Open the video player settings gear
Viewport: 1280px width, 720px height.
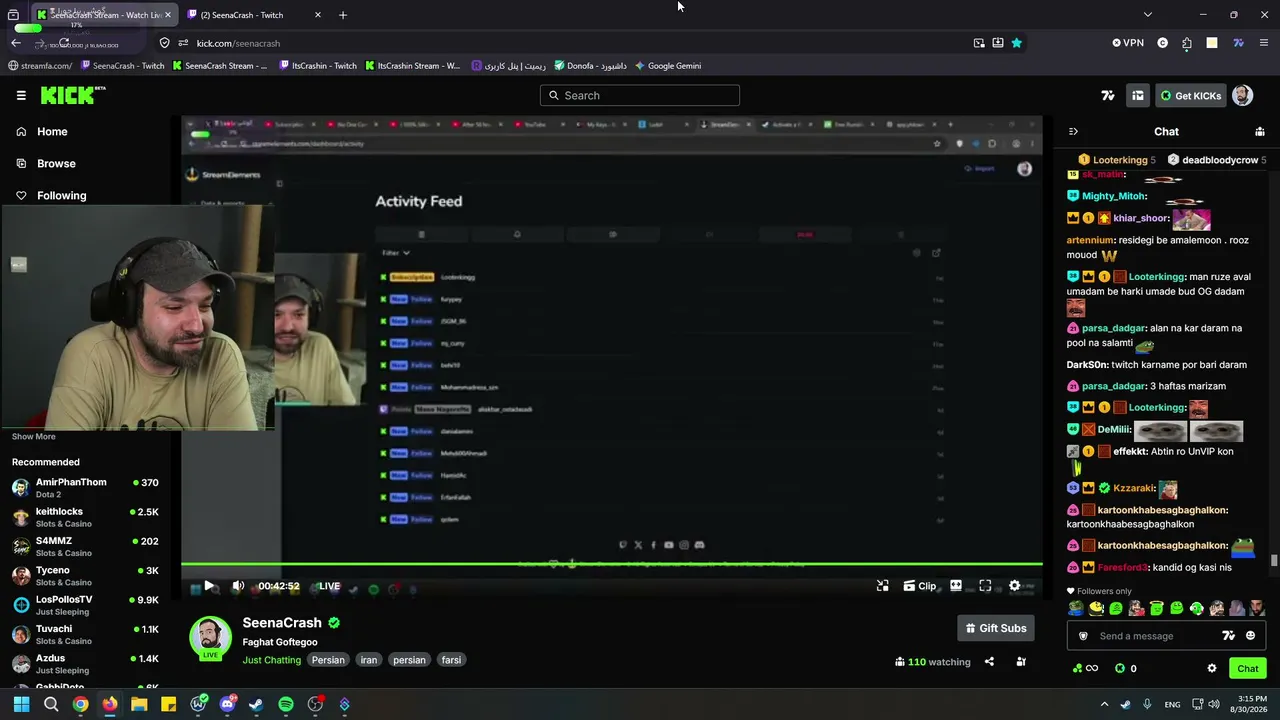coord(1015,586)
